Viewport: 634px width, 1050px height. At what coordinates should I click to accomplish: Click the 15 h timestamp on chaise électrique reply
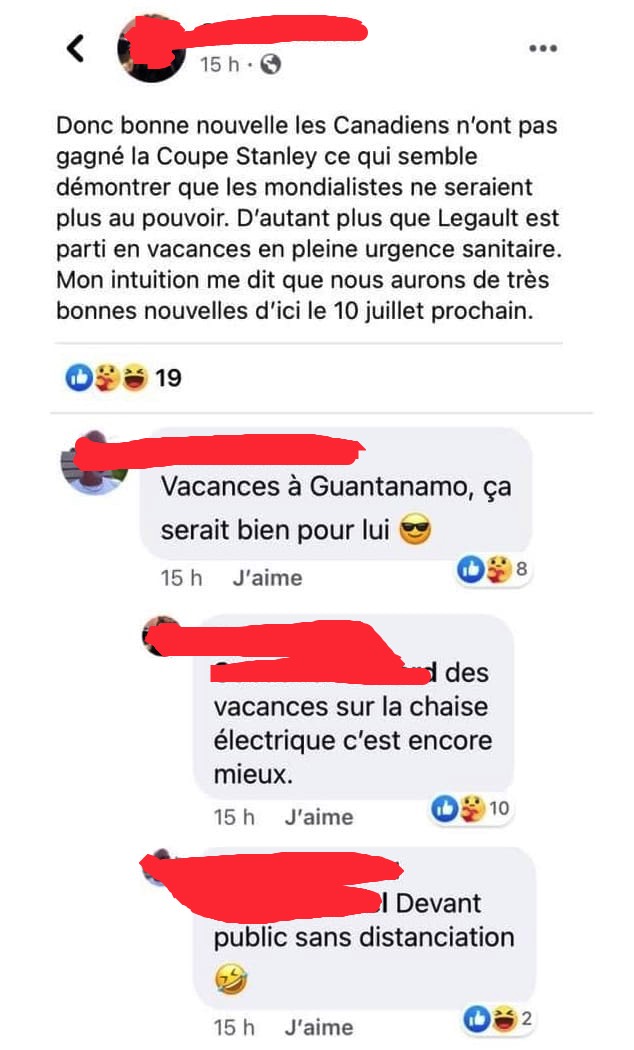pyautogui.click(x=234, y=817)
